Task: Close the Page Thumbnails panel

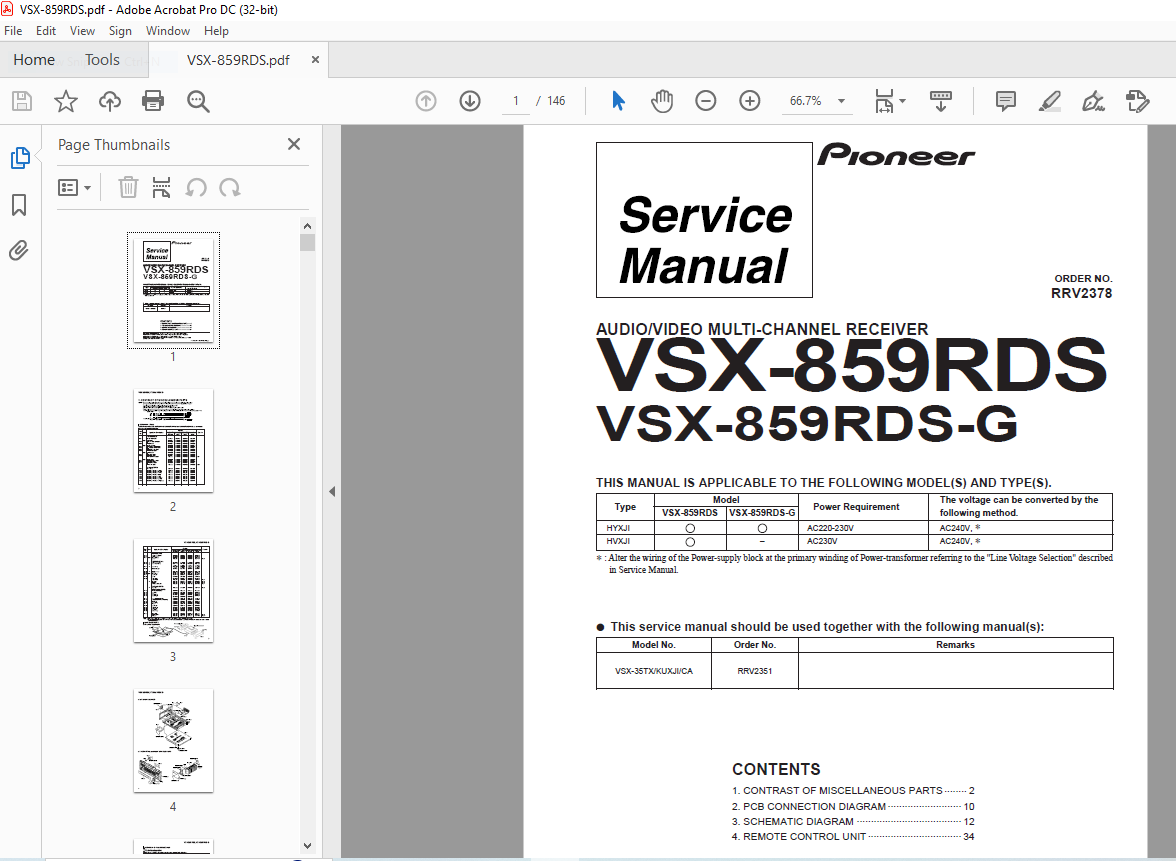Action: tap(294, 144)
